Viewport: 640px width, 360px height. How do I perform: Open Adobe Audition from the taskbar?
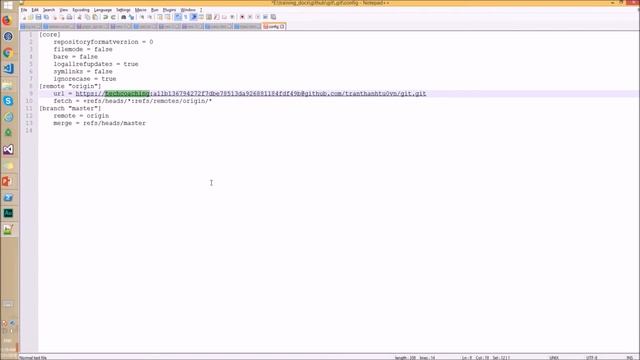[x=8, y=213]
